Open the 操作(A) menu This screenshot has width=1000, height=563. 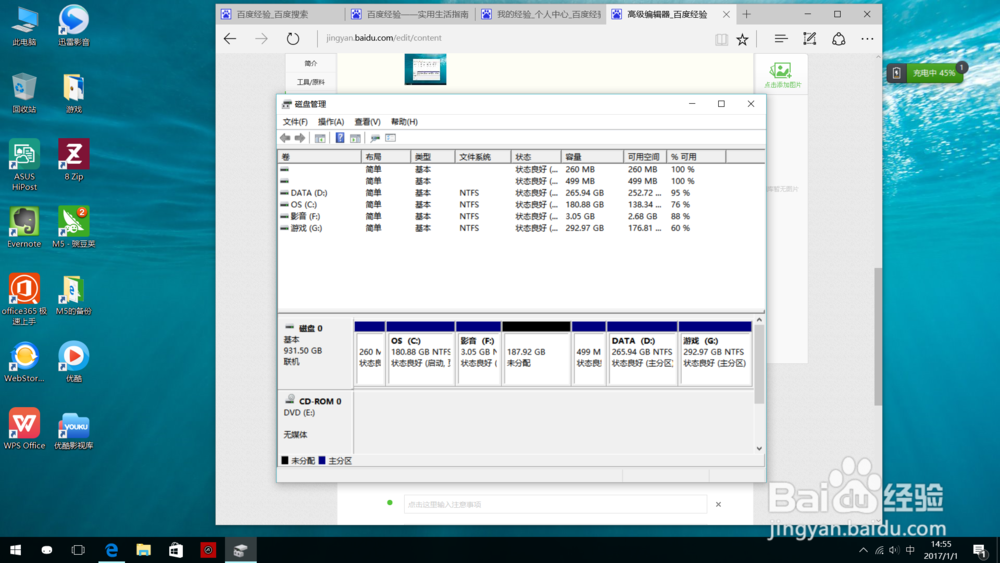click(331, 122)
